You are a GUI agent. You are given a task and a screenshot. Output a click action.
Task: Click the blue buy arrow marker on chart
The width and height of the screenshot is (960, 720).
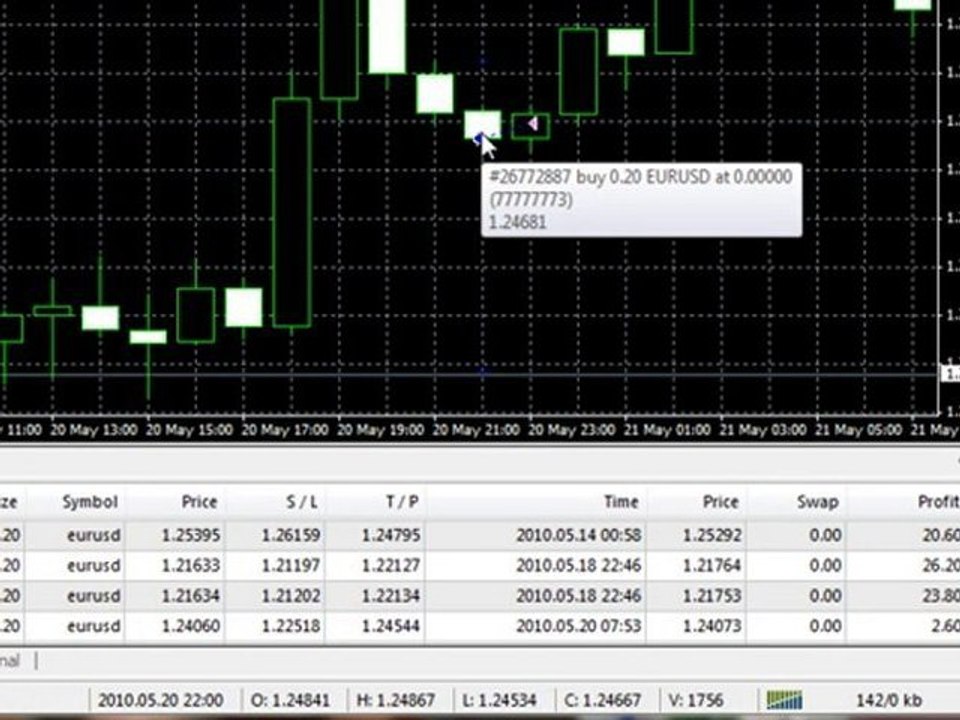pyautogui.click(x=479, y=138)
